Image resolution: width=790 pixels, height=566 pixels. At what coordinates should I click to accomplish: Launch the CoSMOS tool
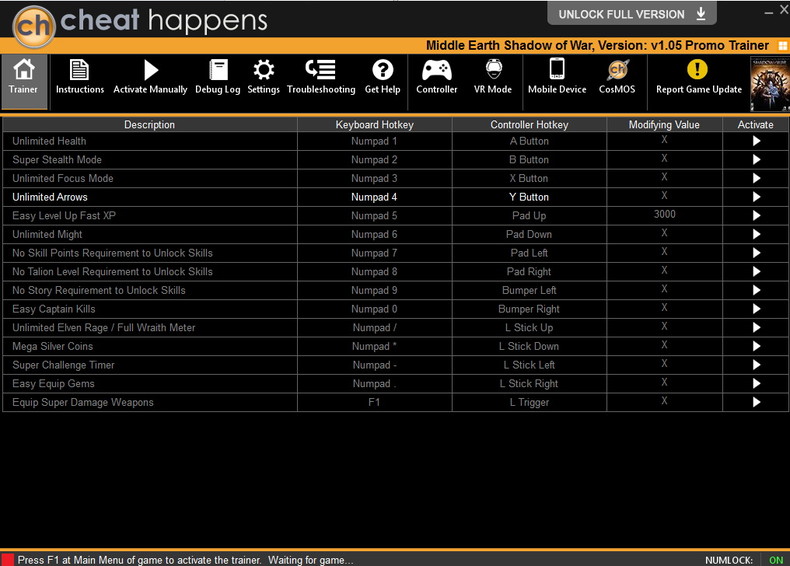(617, 77)
